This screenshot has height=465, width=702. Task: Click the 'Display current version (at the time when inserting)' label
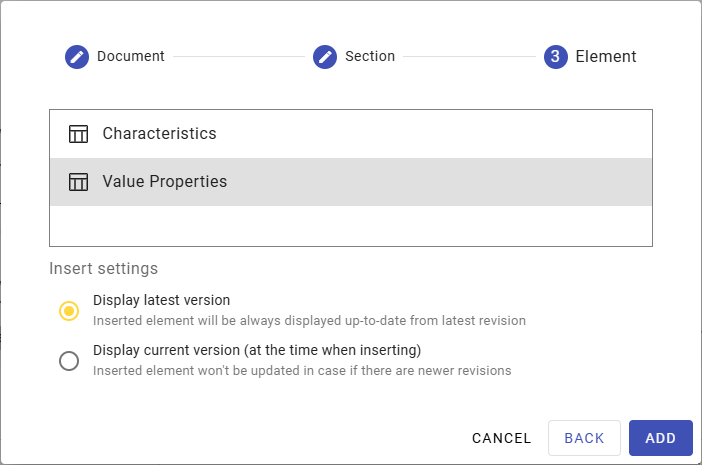pos(257,350)
